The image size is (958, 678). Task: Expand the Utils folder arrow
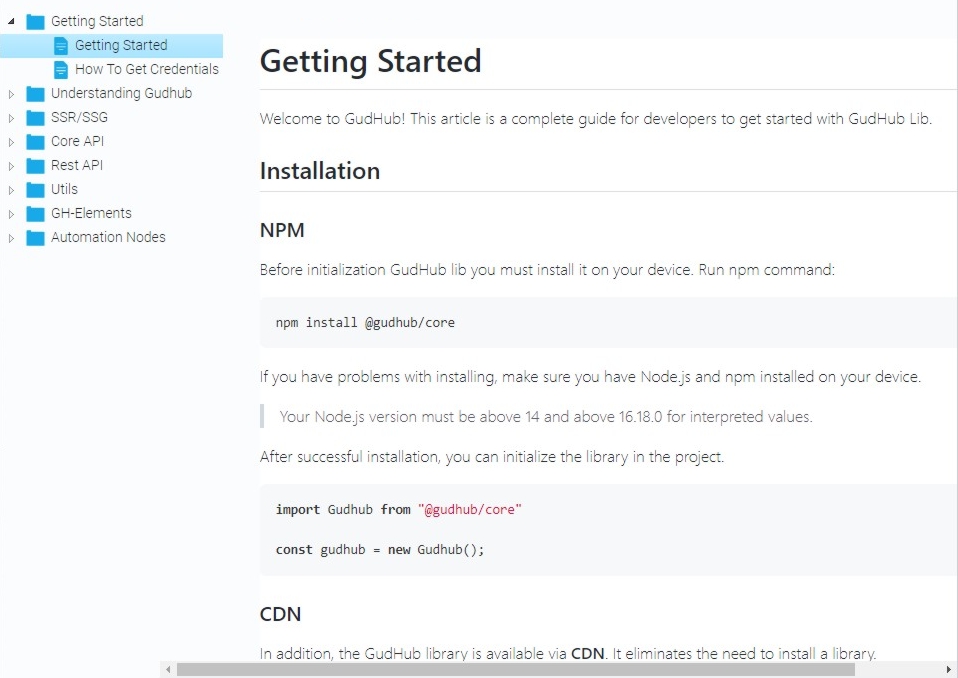click(11, 190)
